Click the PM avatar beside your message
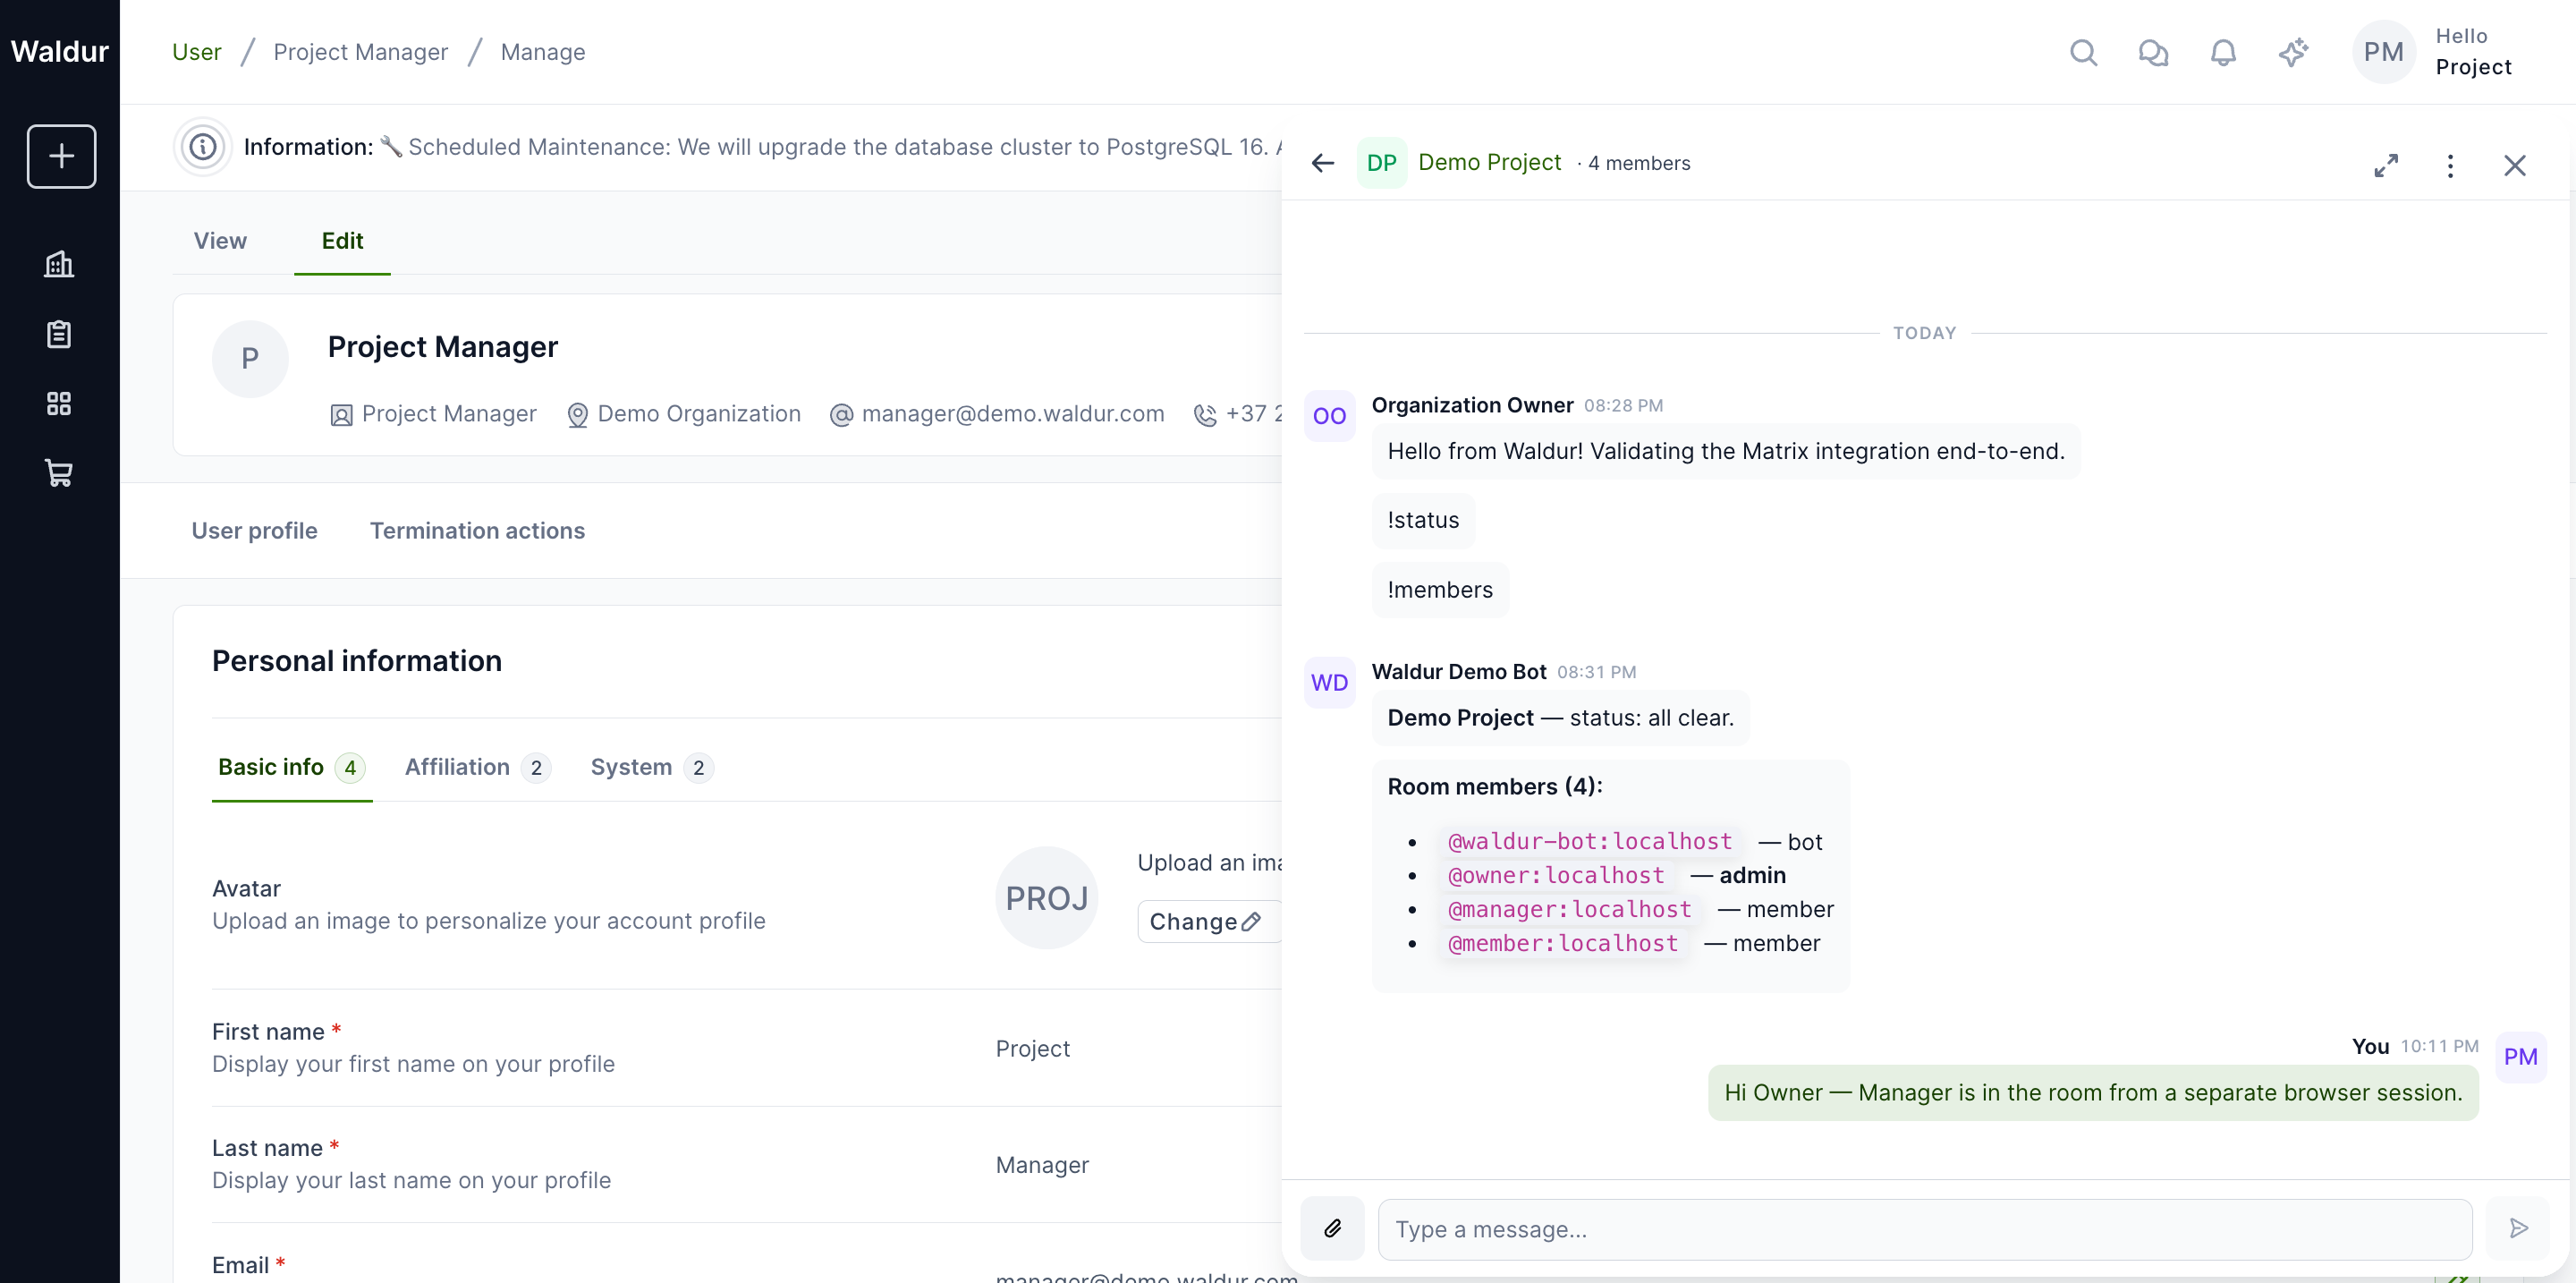Screen dimensions: 2576x1283 [2520, 1057]
